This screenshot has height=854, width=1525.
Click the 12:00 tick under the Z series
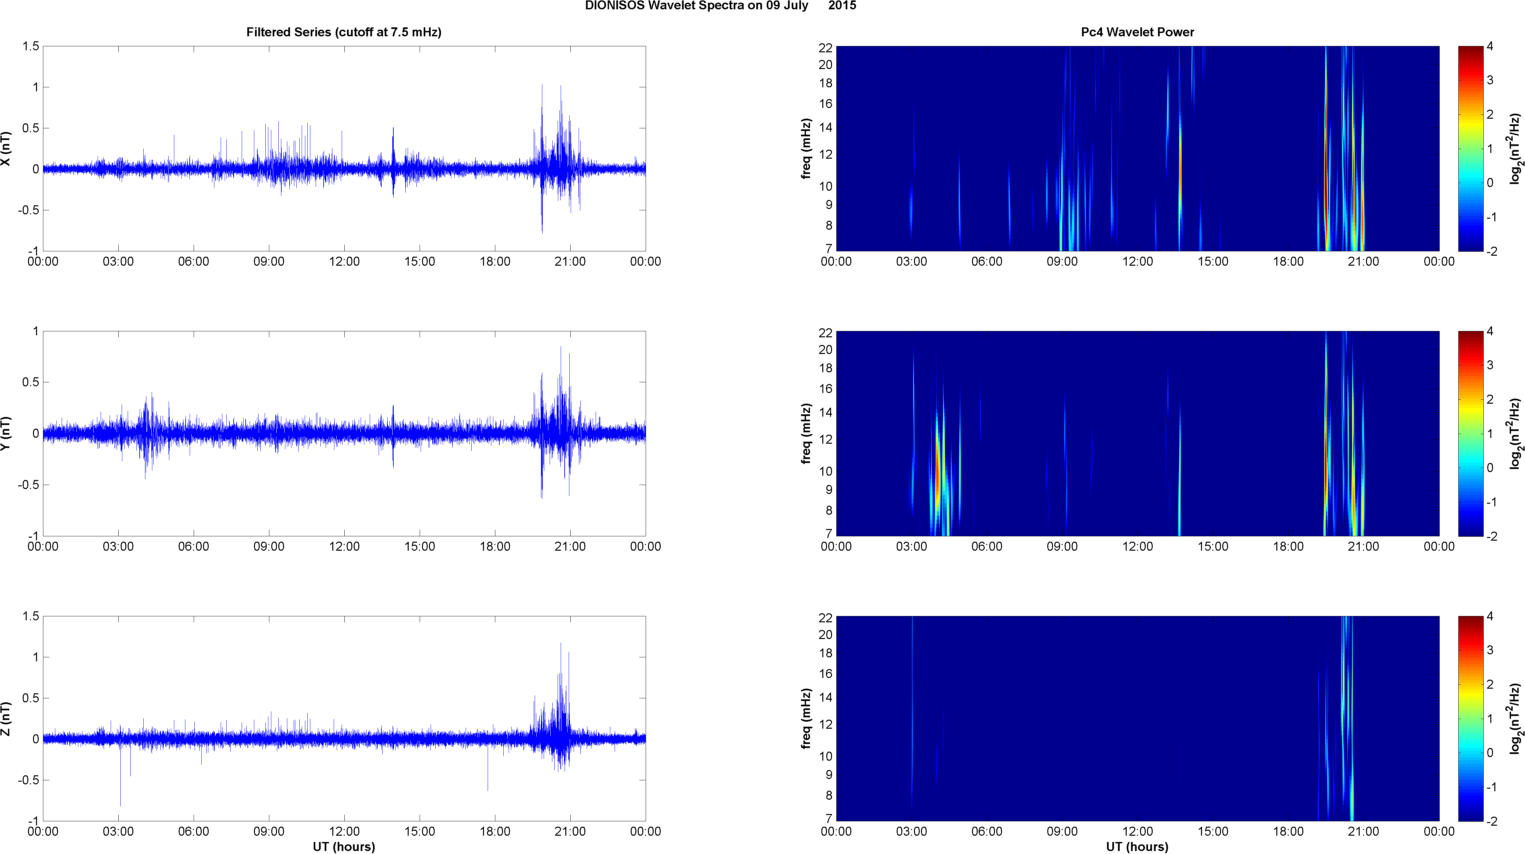[x=344, y=832]
